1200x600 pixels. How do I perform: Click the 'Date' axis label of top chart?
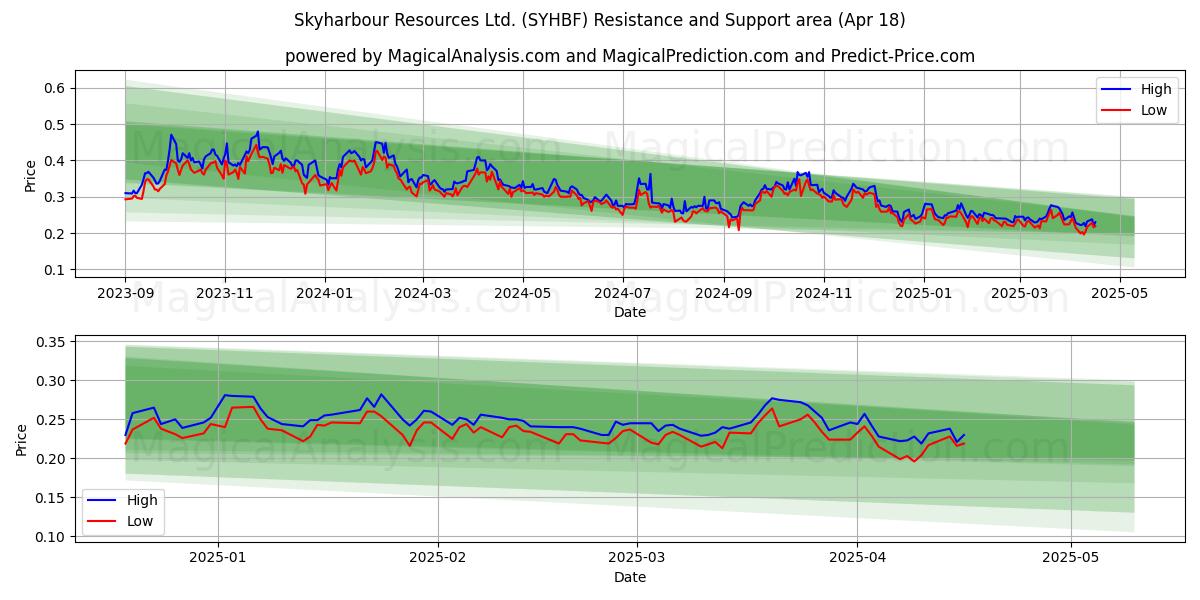click(630, 312)
